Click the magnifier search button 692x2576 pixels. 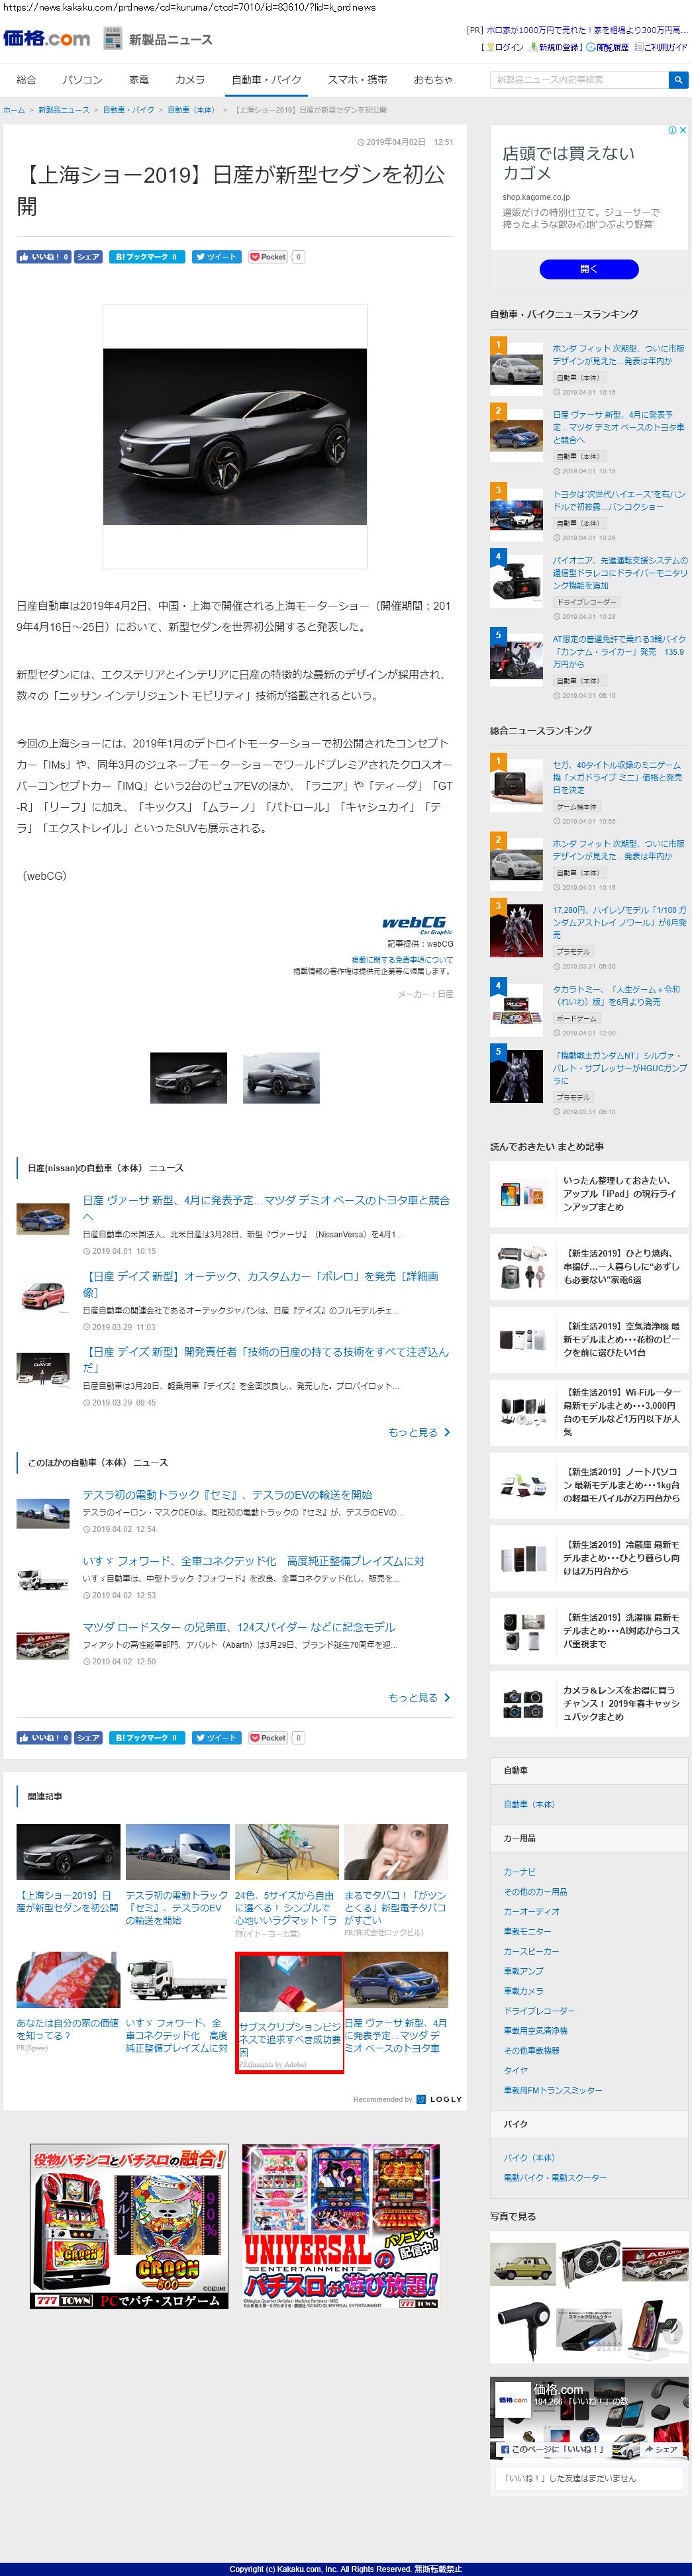tap(678, 80)
